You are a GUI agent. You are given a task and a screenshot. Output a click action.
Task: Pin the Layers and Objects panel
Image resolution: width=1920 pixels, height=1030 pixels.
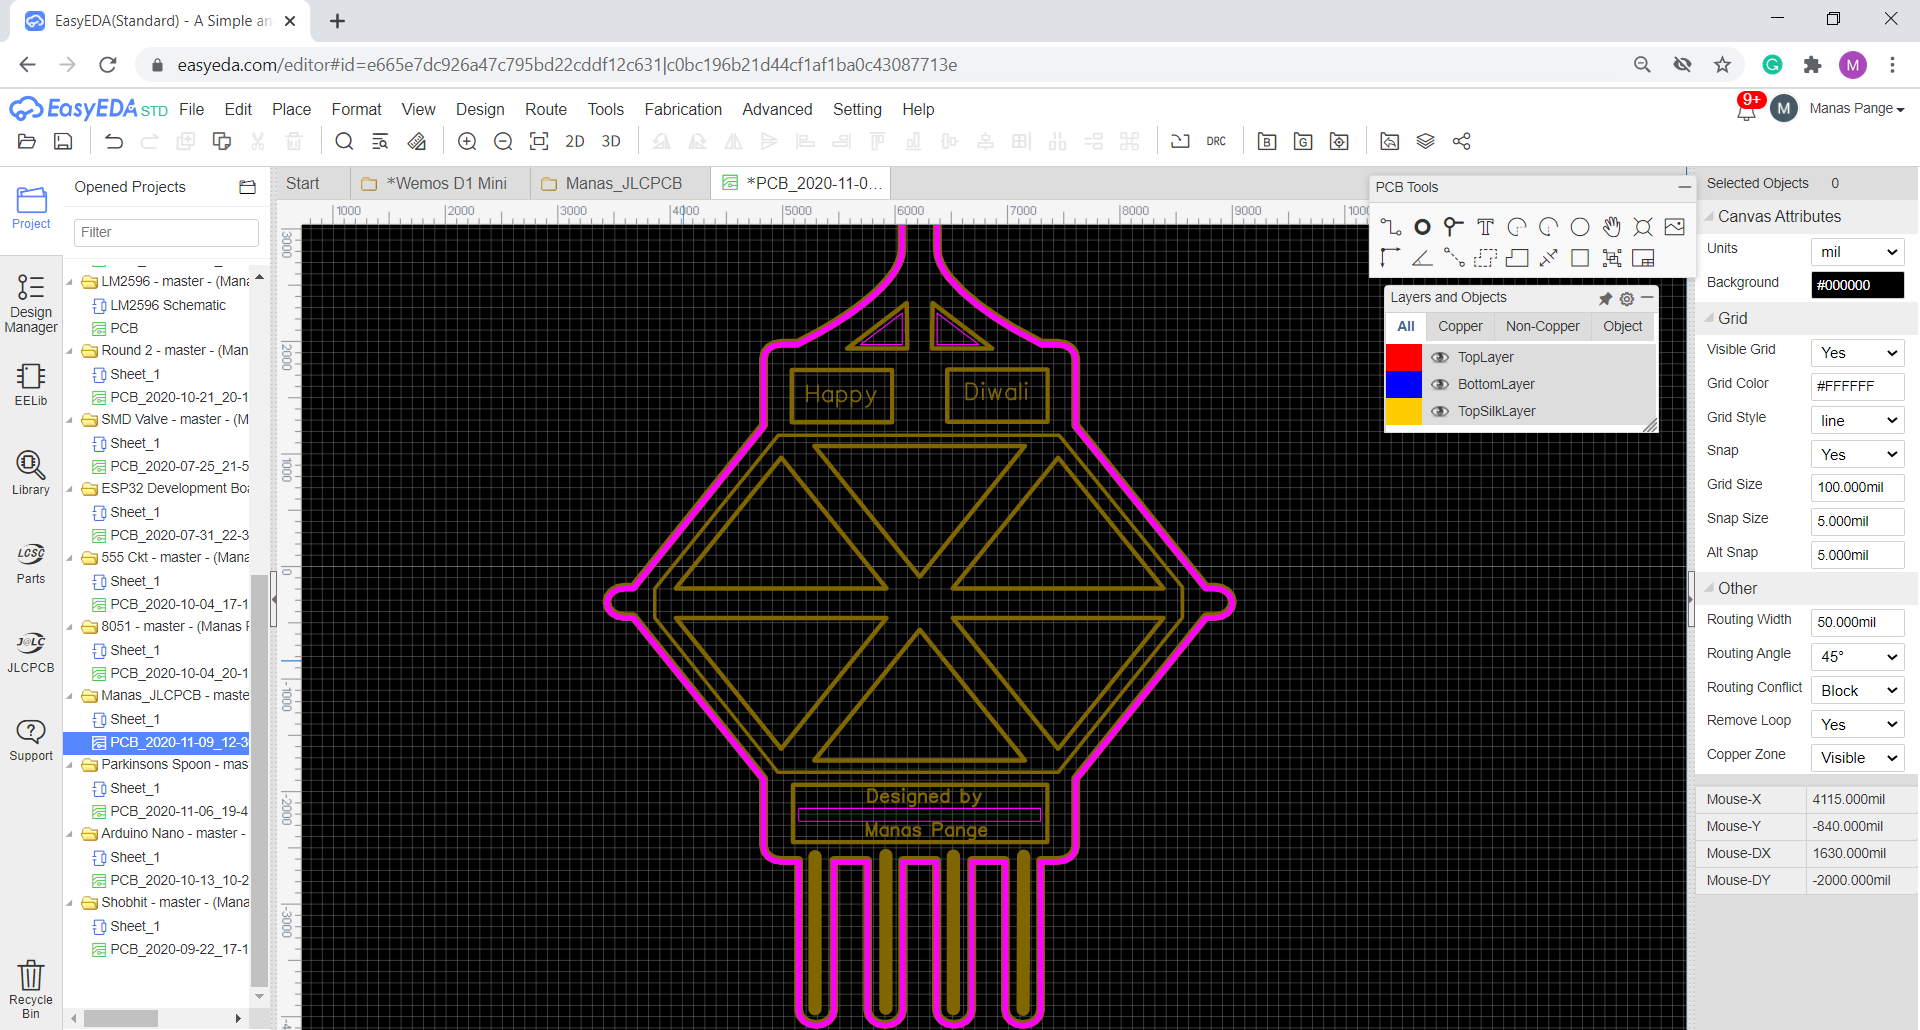1605,298
